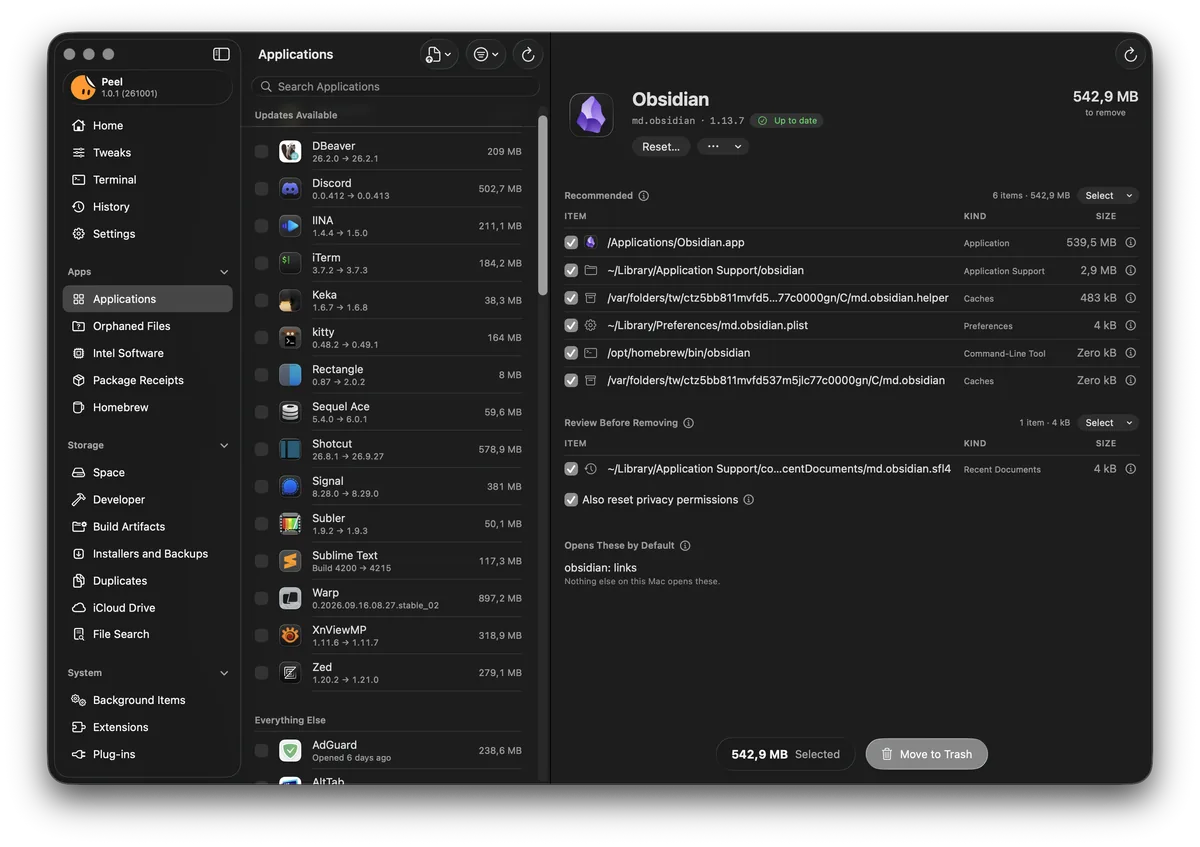Uncheck the md.obsidian.sfl4 recent documents item
Screen dimensions: 1200x847
coord(571,469)
